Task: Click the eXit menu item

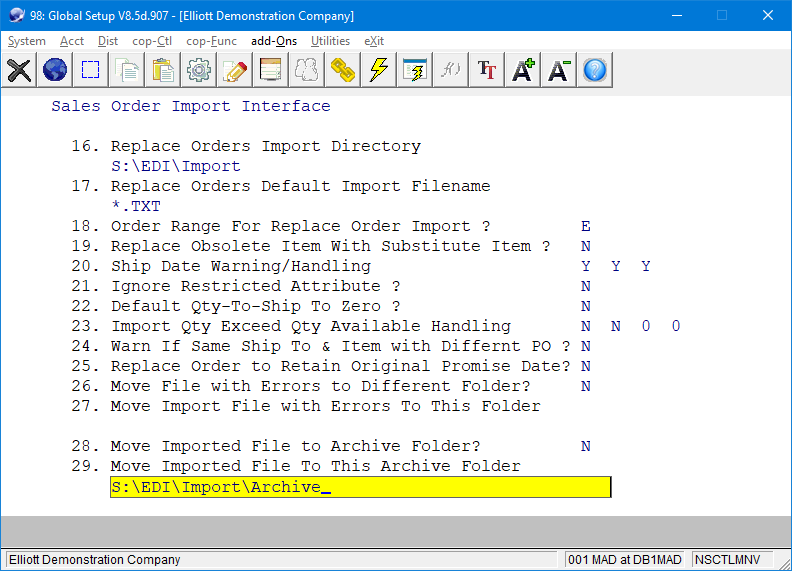Action: pyautogui.click(x=374, y=41)
